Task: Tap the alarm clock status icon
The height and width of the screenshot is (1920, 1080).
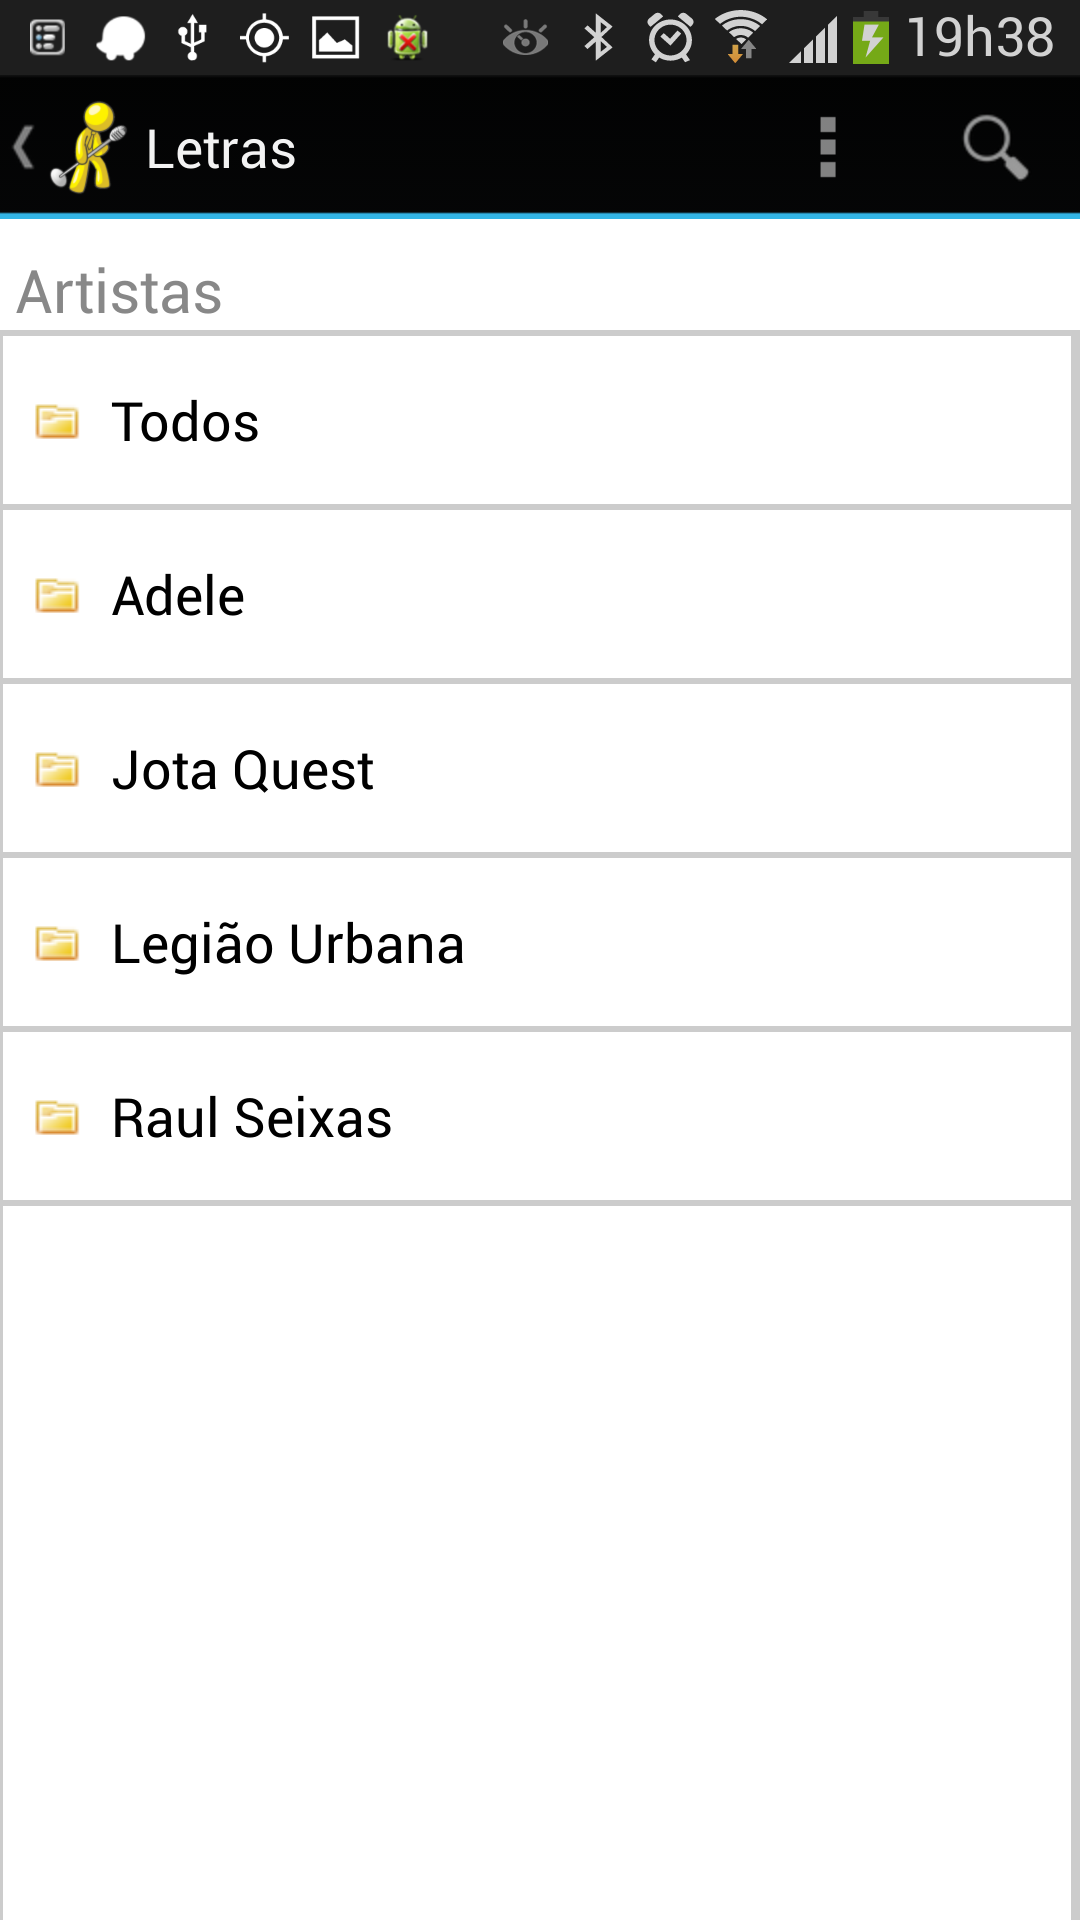Action: click(669, 38)
